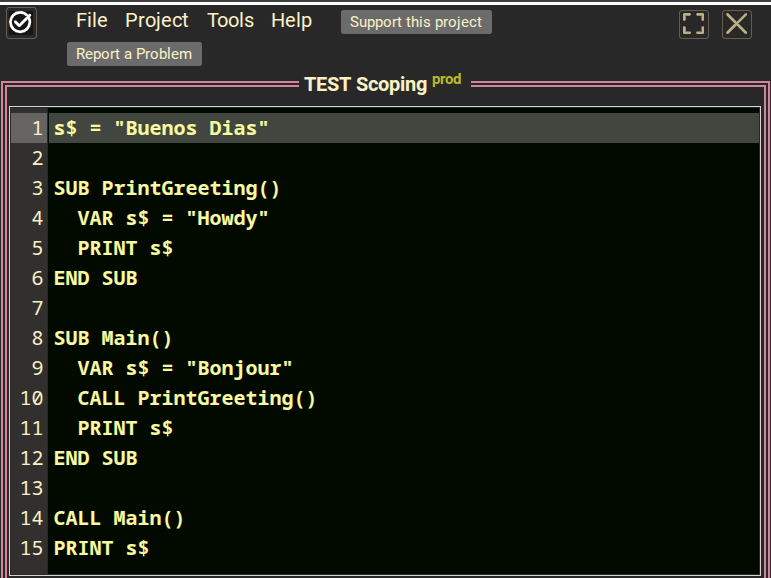Open the Help menu
The width and height of the screenshot is (771, 578).
291,21
